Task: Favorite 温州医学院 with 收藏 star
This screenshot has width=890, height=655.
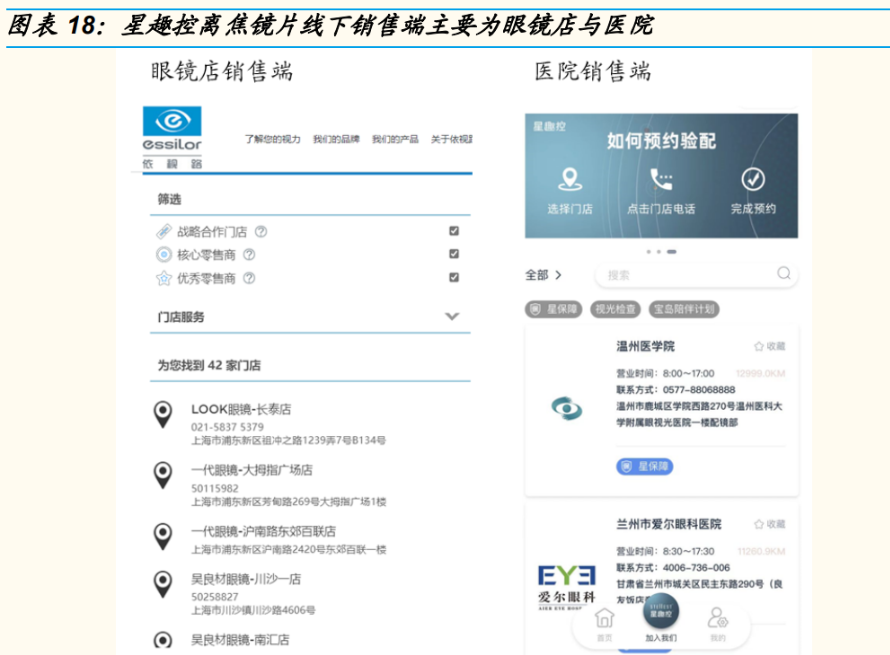Action: pos(769,346)
